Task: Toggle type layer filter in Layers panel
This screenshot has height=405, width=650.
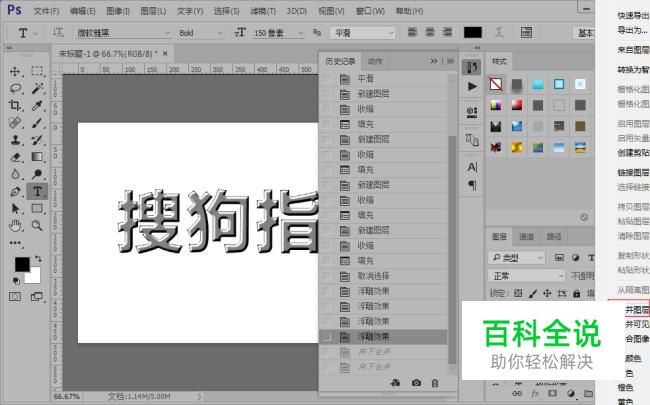Action: (591, 258)
